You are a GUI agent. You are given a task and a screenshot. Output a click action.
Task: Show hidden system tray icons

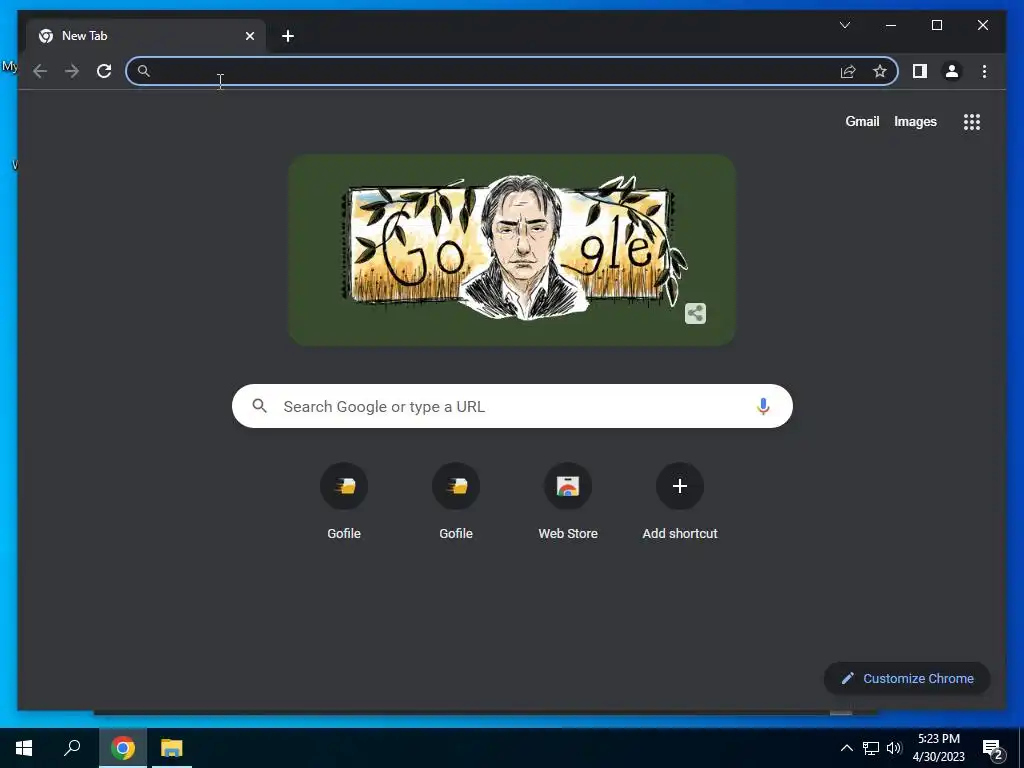(x=846, y=748)
